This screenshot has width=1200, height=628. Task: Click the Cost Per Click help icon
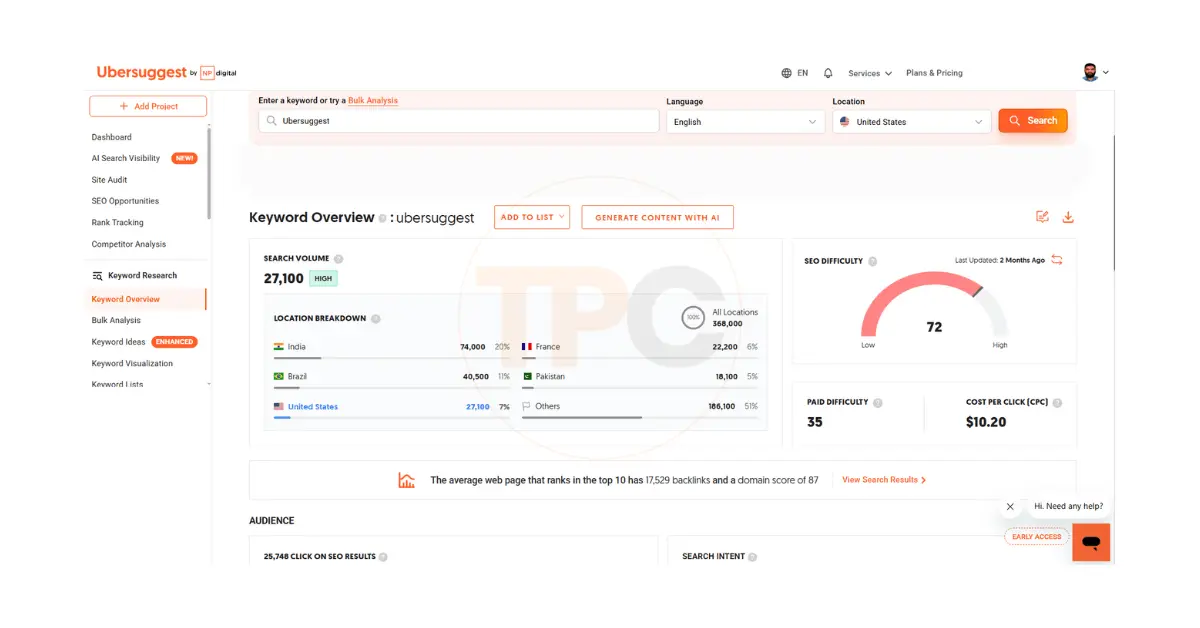pos(1057,403)
